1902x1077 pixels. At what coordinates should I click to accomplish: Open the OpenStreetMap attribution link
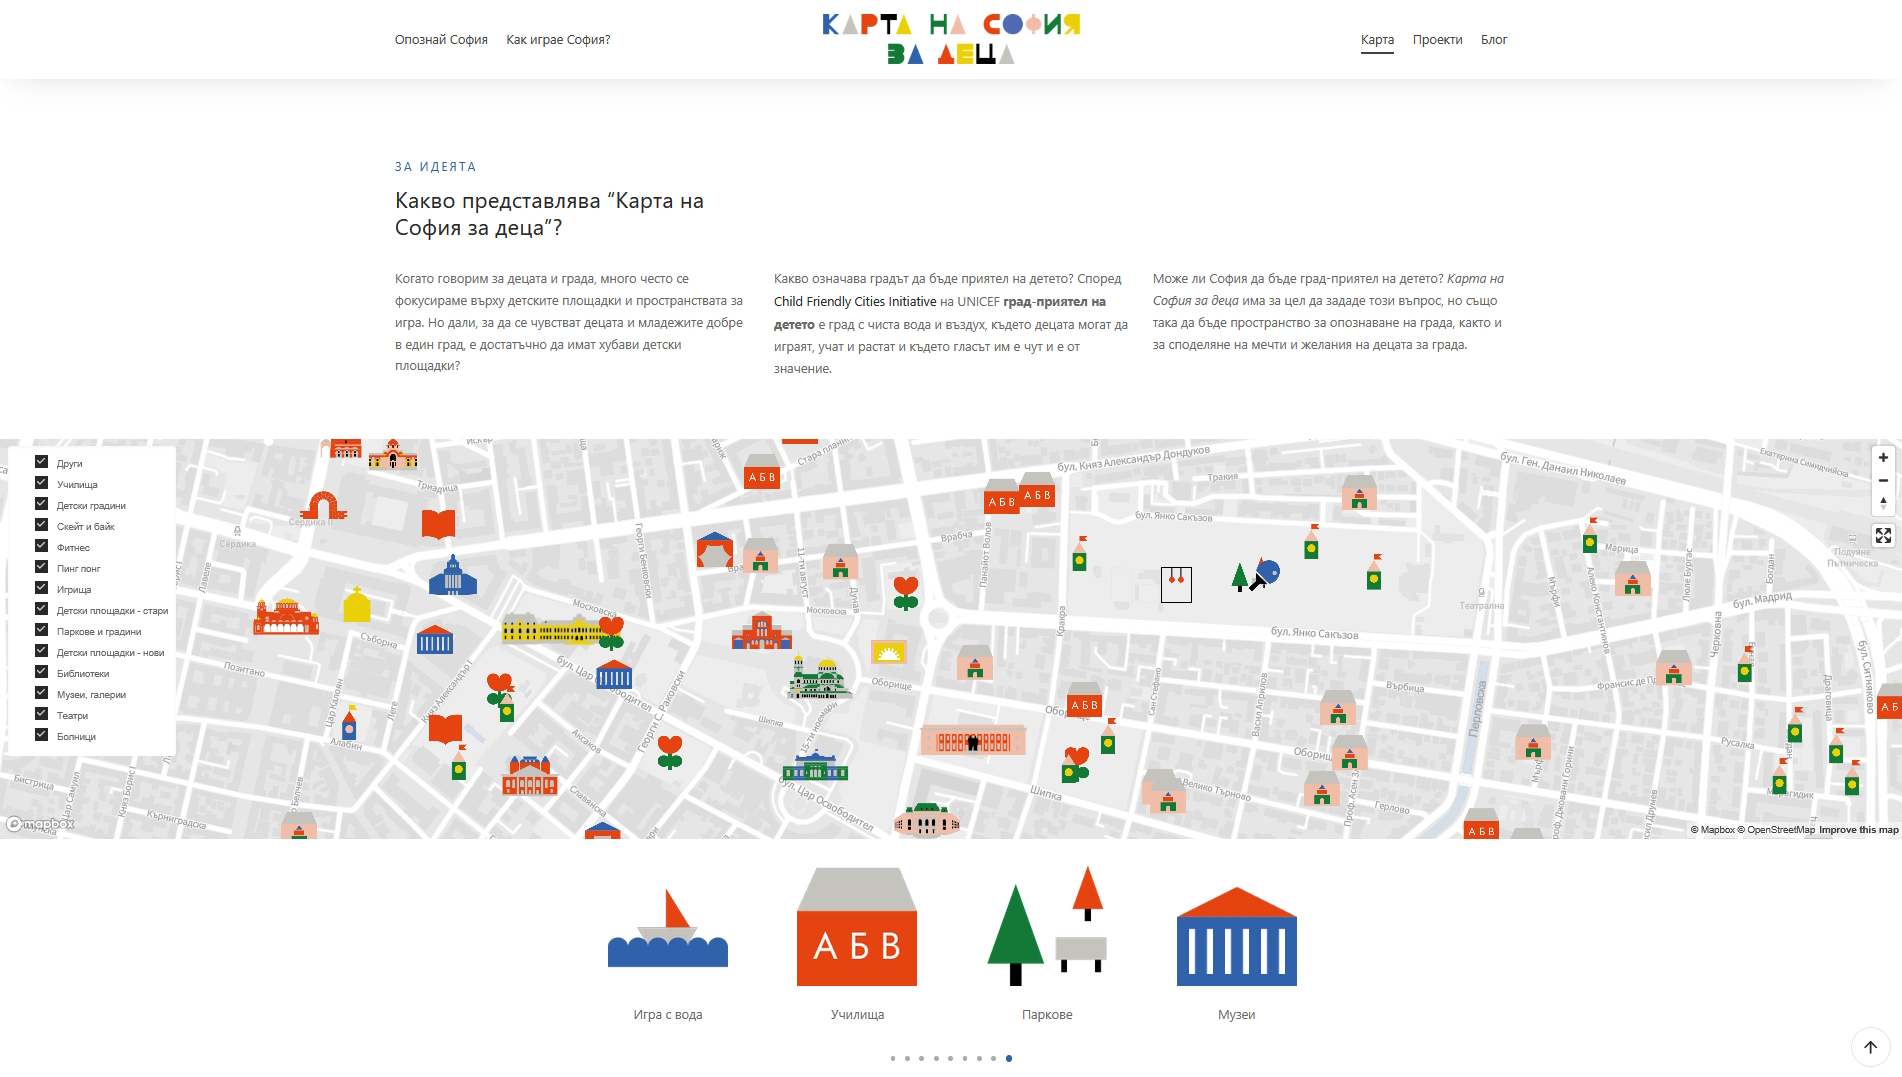1776,830
